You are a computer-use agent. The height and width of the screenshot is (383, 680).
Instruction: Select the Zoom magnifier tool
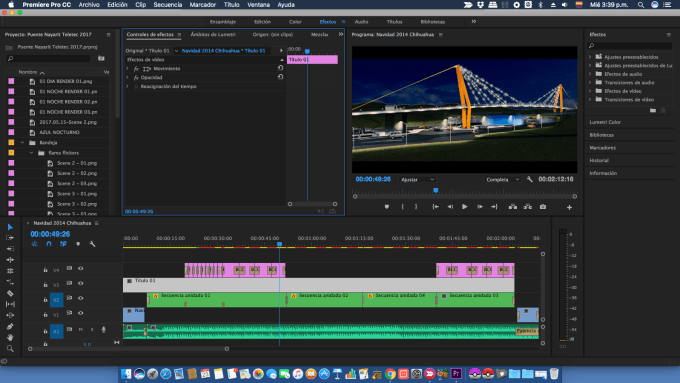(x=10, y=348)
